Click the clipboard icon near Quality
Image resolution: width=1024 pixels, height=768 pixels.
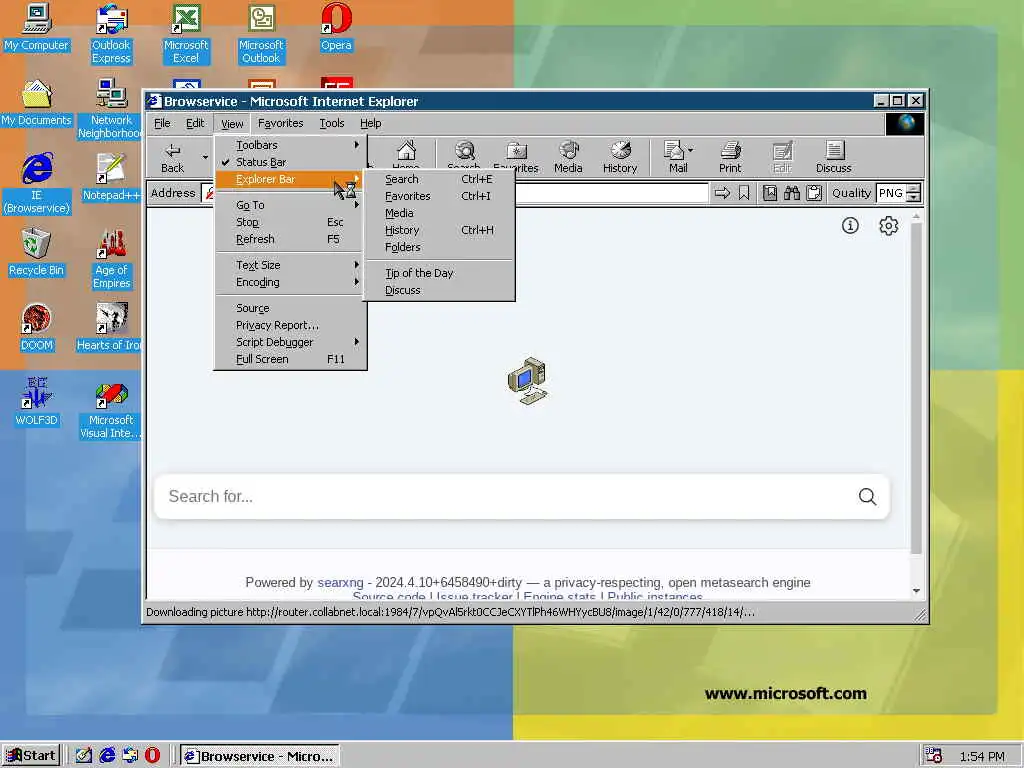[x=814, y=193]
